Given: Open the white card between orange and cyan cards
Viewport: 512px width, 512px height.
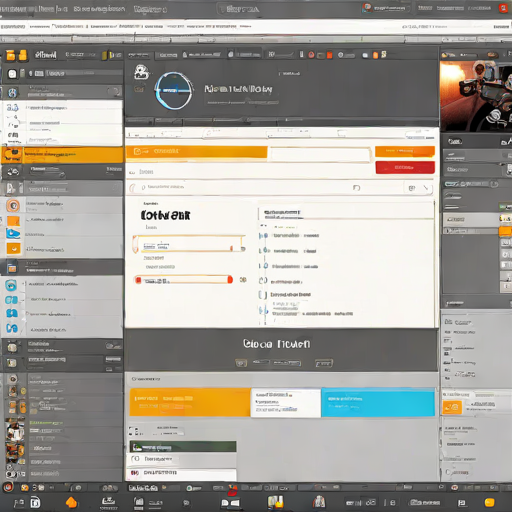Looking at the screenshot, I should click(x=286, y=402).
